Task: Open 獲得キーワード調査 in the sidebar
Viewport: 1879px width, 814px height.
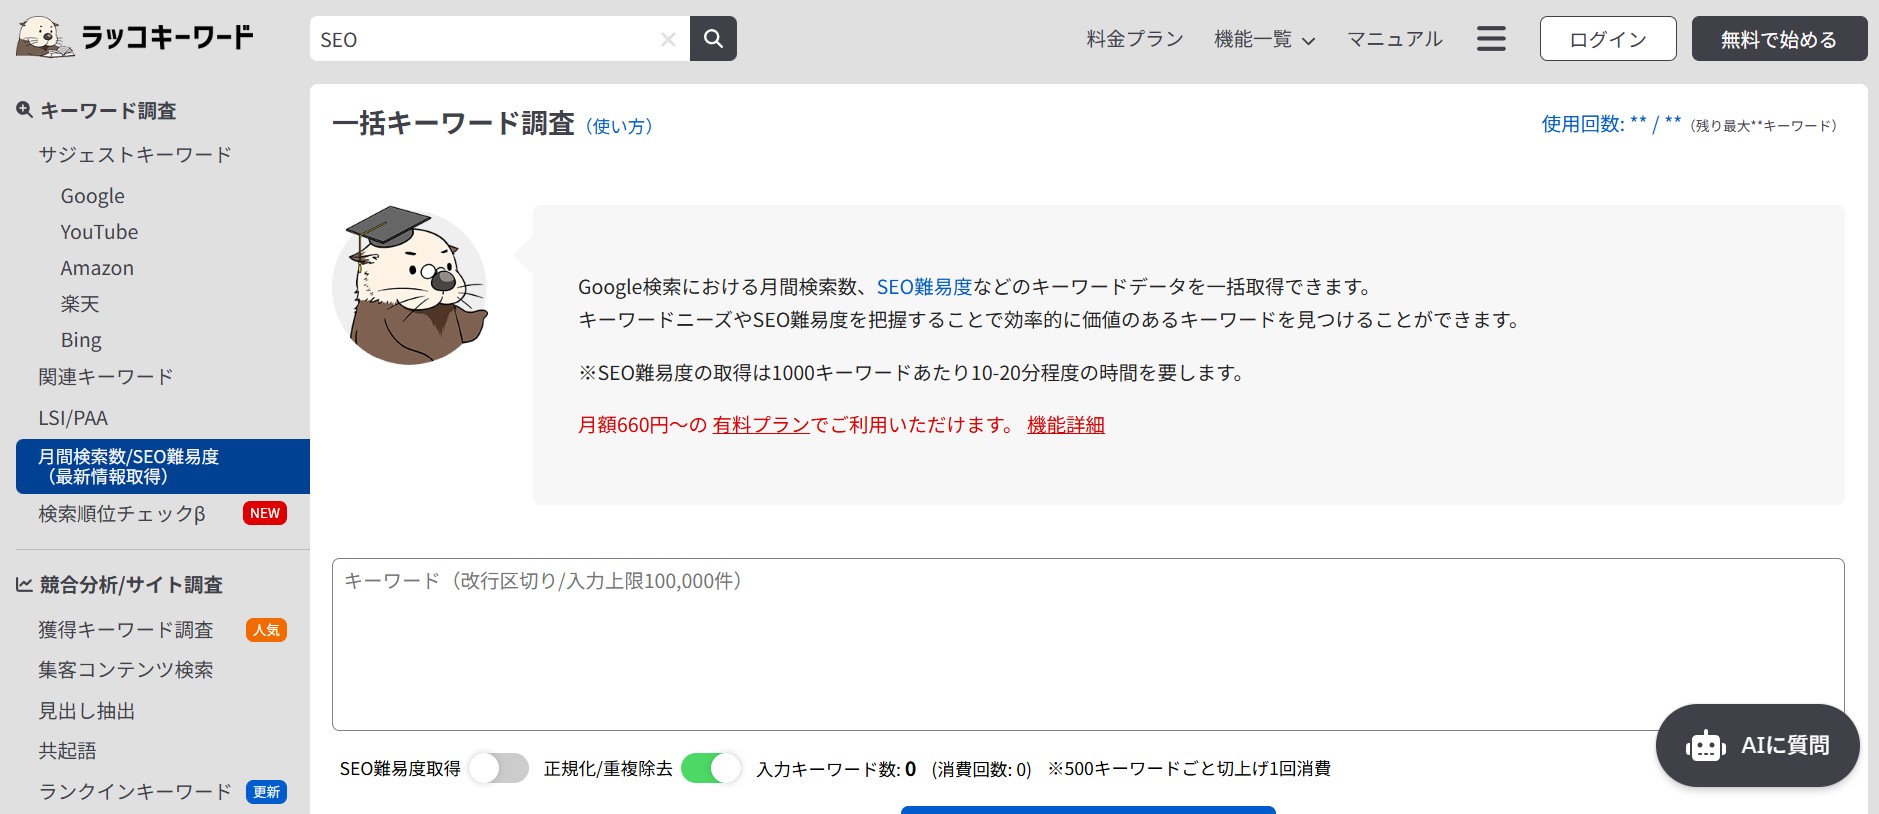Action: [x=126, y=630]
